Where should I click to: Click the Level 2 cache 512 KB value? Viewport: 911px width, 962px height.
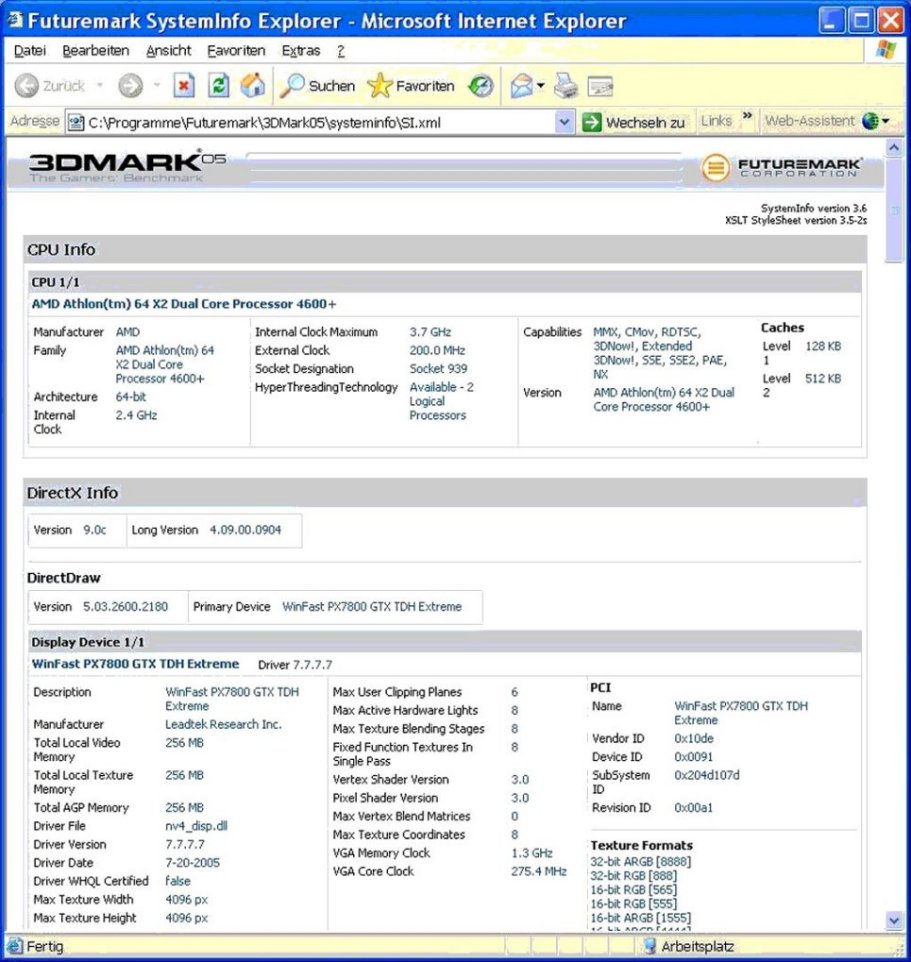point(823,379)
